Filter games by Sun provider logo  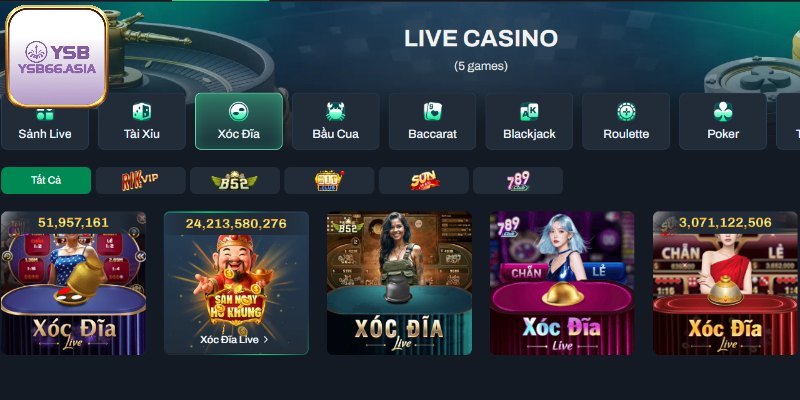(423, 181)
